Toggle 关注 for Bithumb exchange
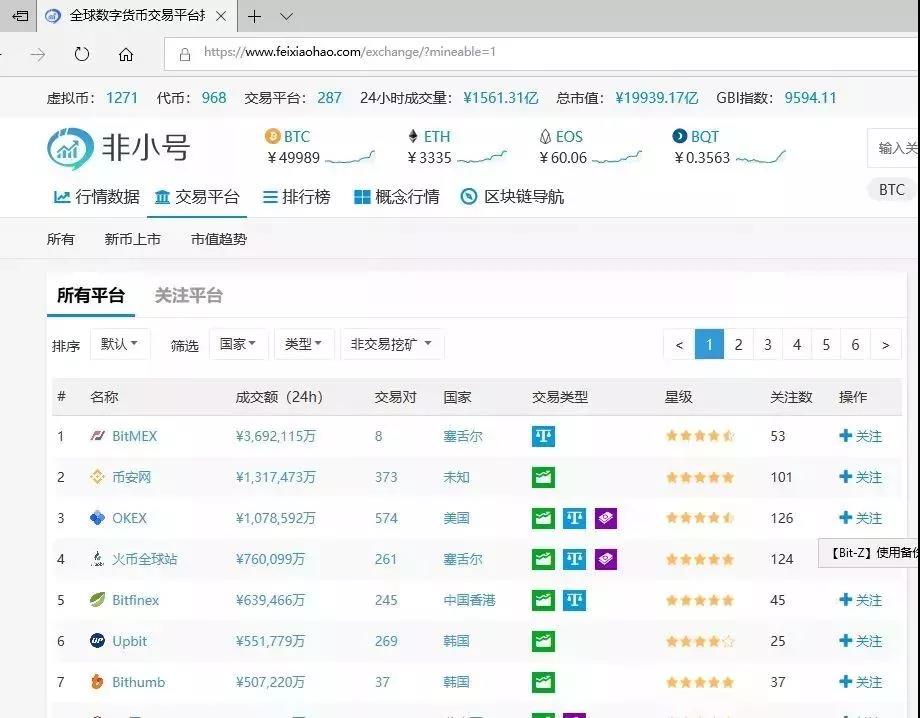Screen dimensions: 920x718 pos(860,682)
